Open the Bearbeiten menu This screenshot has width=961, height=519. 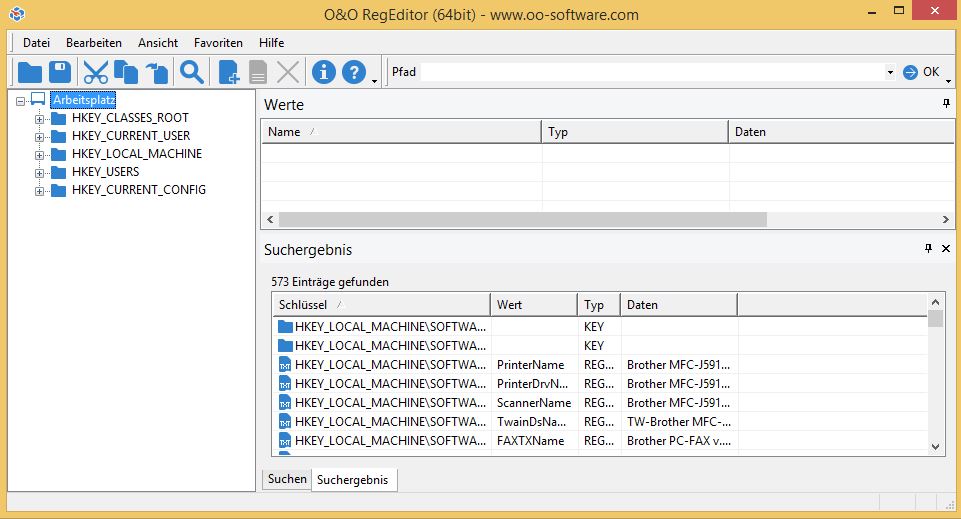click(x=94, y=43)
